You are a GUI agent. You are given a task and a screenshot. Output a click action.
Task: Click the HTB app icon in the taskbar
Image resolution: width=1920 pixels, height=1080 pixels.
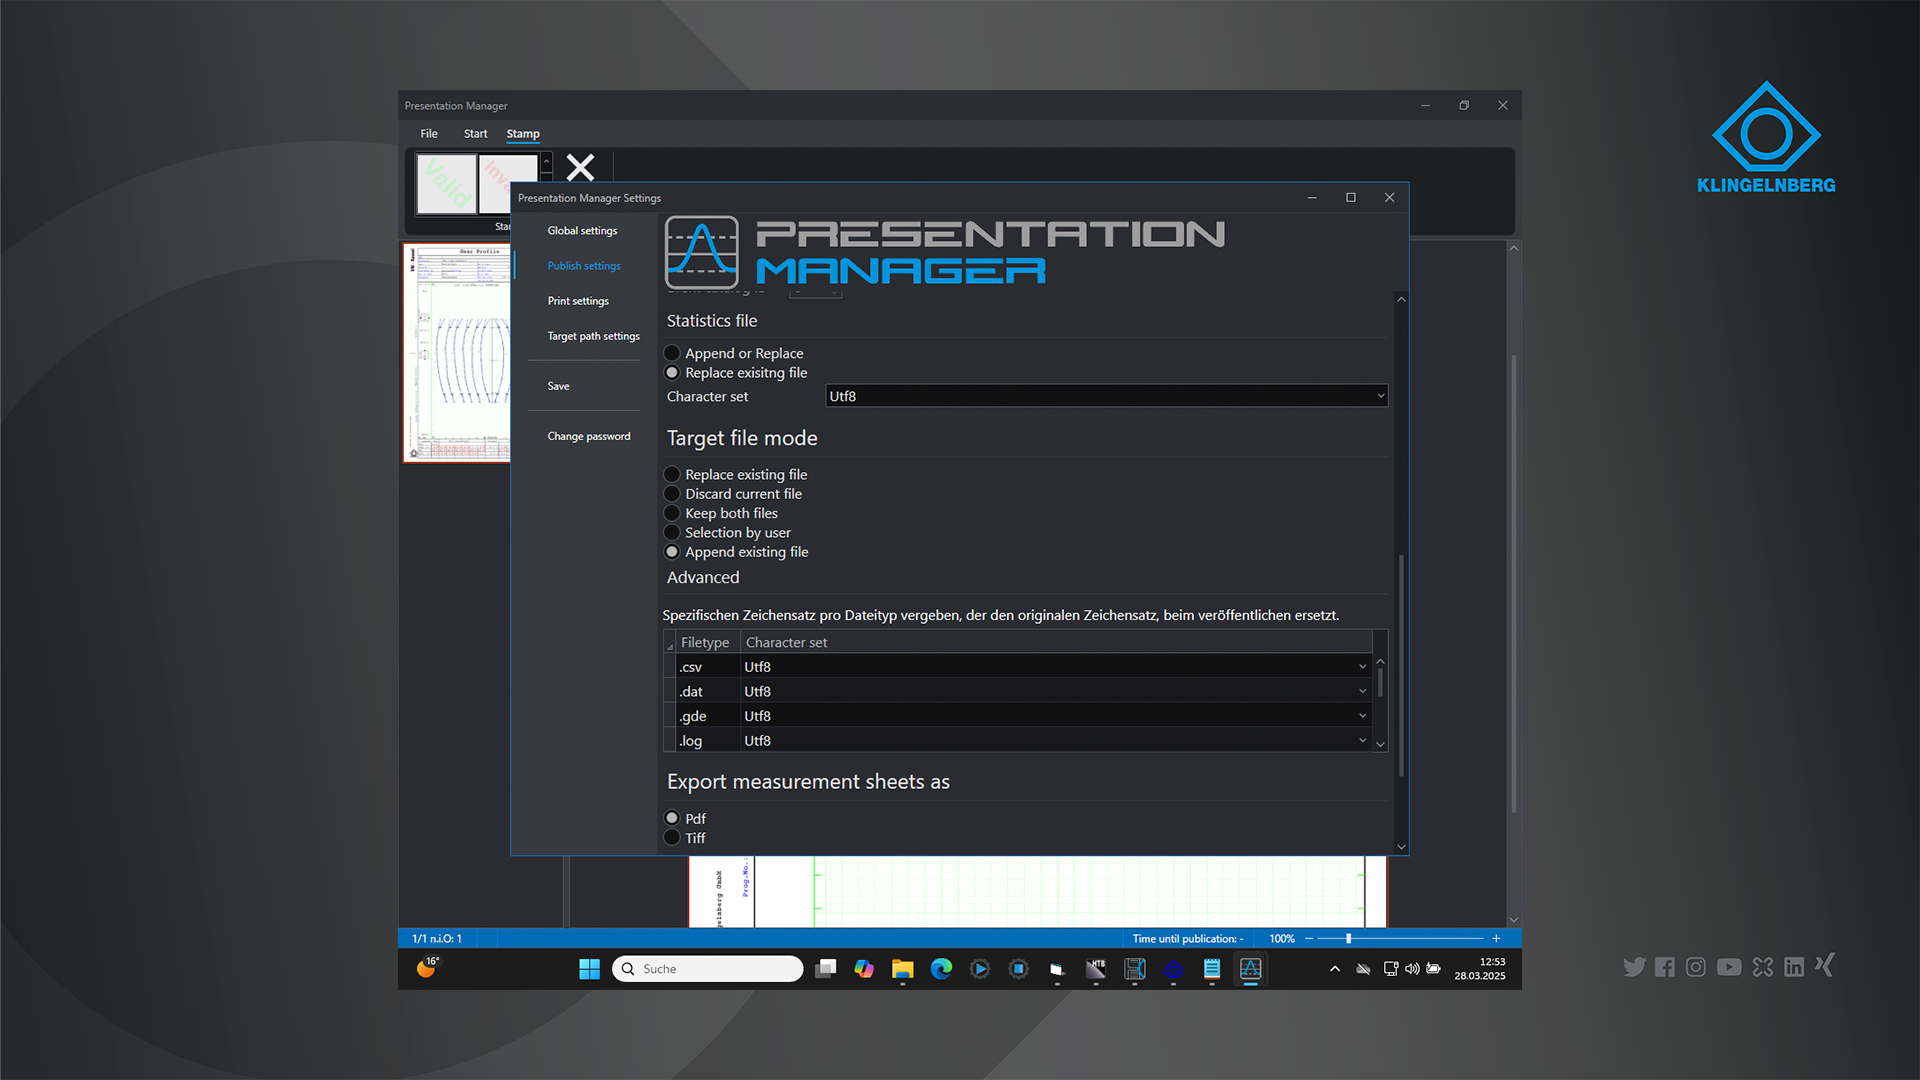tap(1096, 968)
